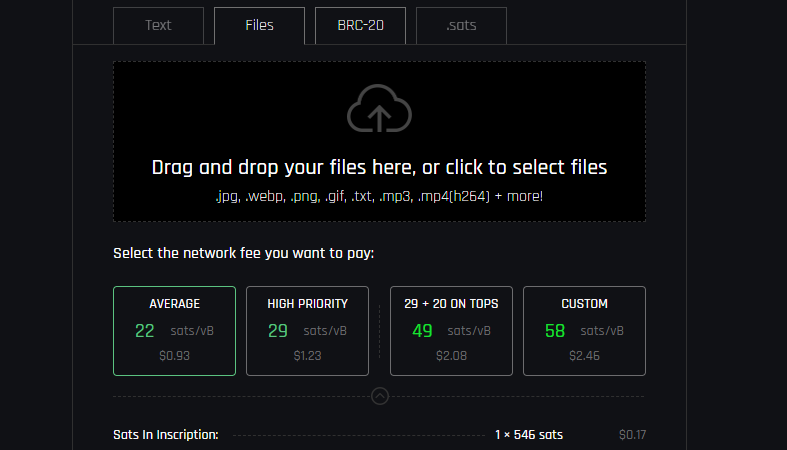The height and width of the screenshot is (450, 787).
Task: Click the cloud upload icon
Action: click(x=379, y=108)
